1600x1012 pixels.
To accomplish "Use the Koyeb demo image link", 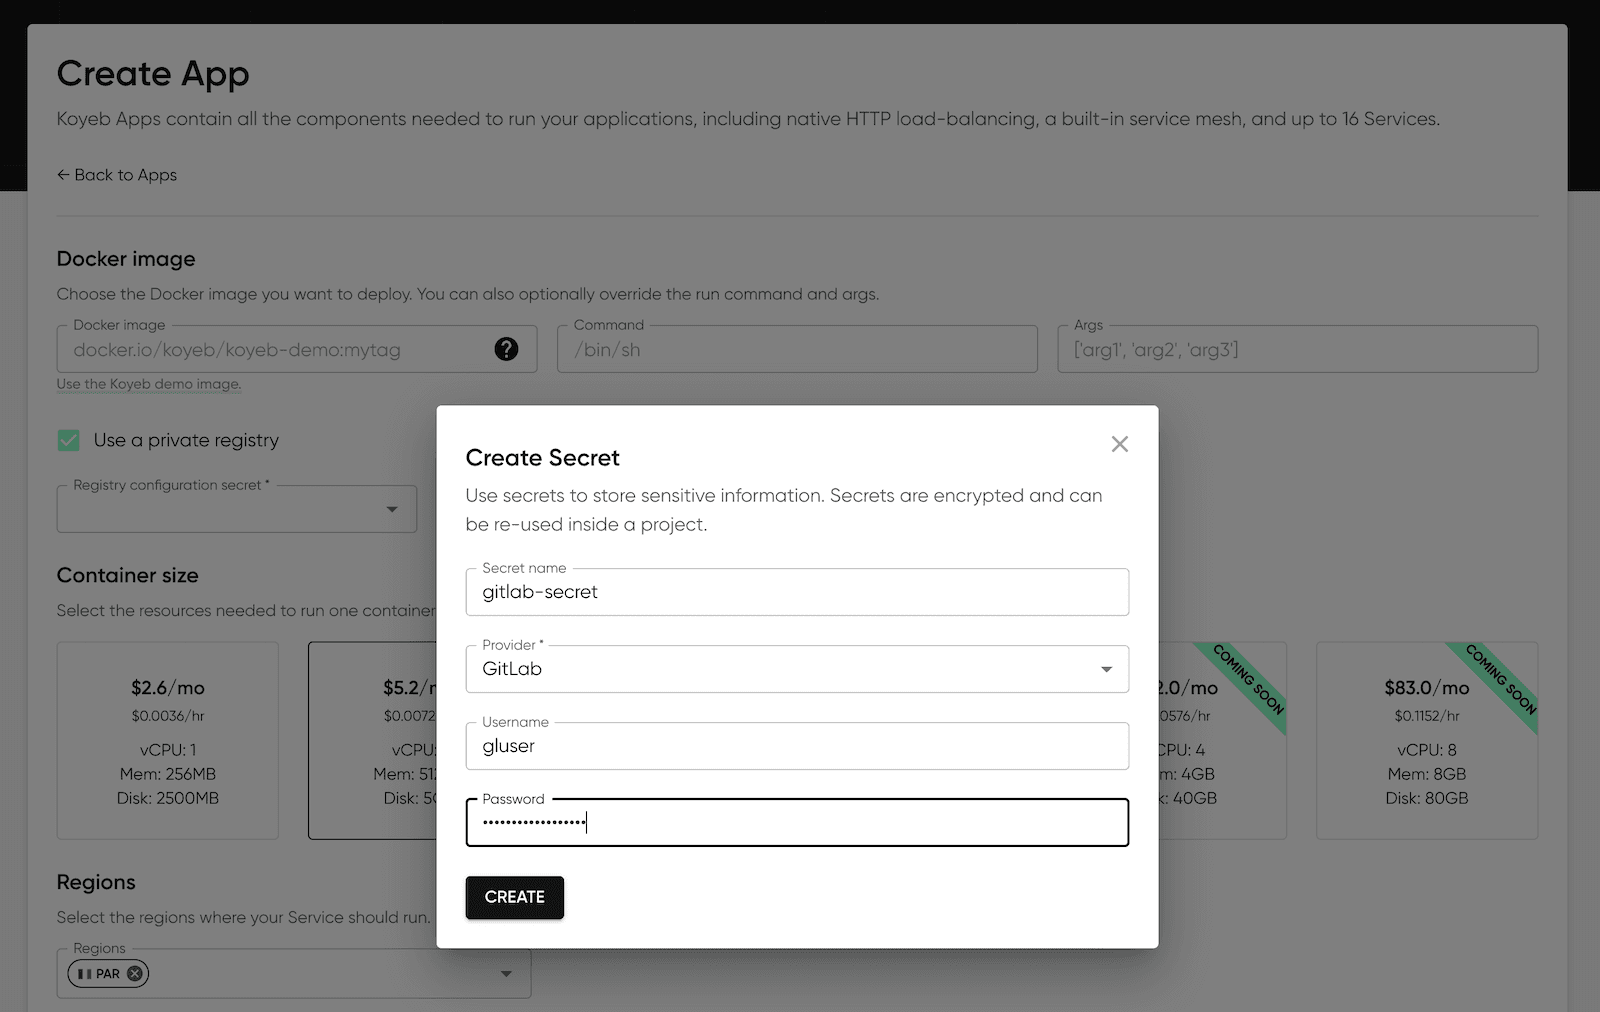I will [149, 384].
